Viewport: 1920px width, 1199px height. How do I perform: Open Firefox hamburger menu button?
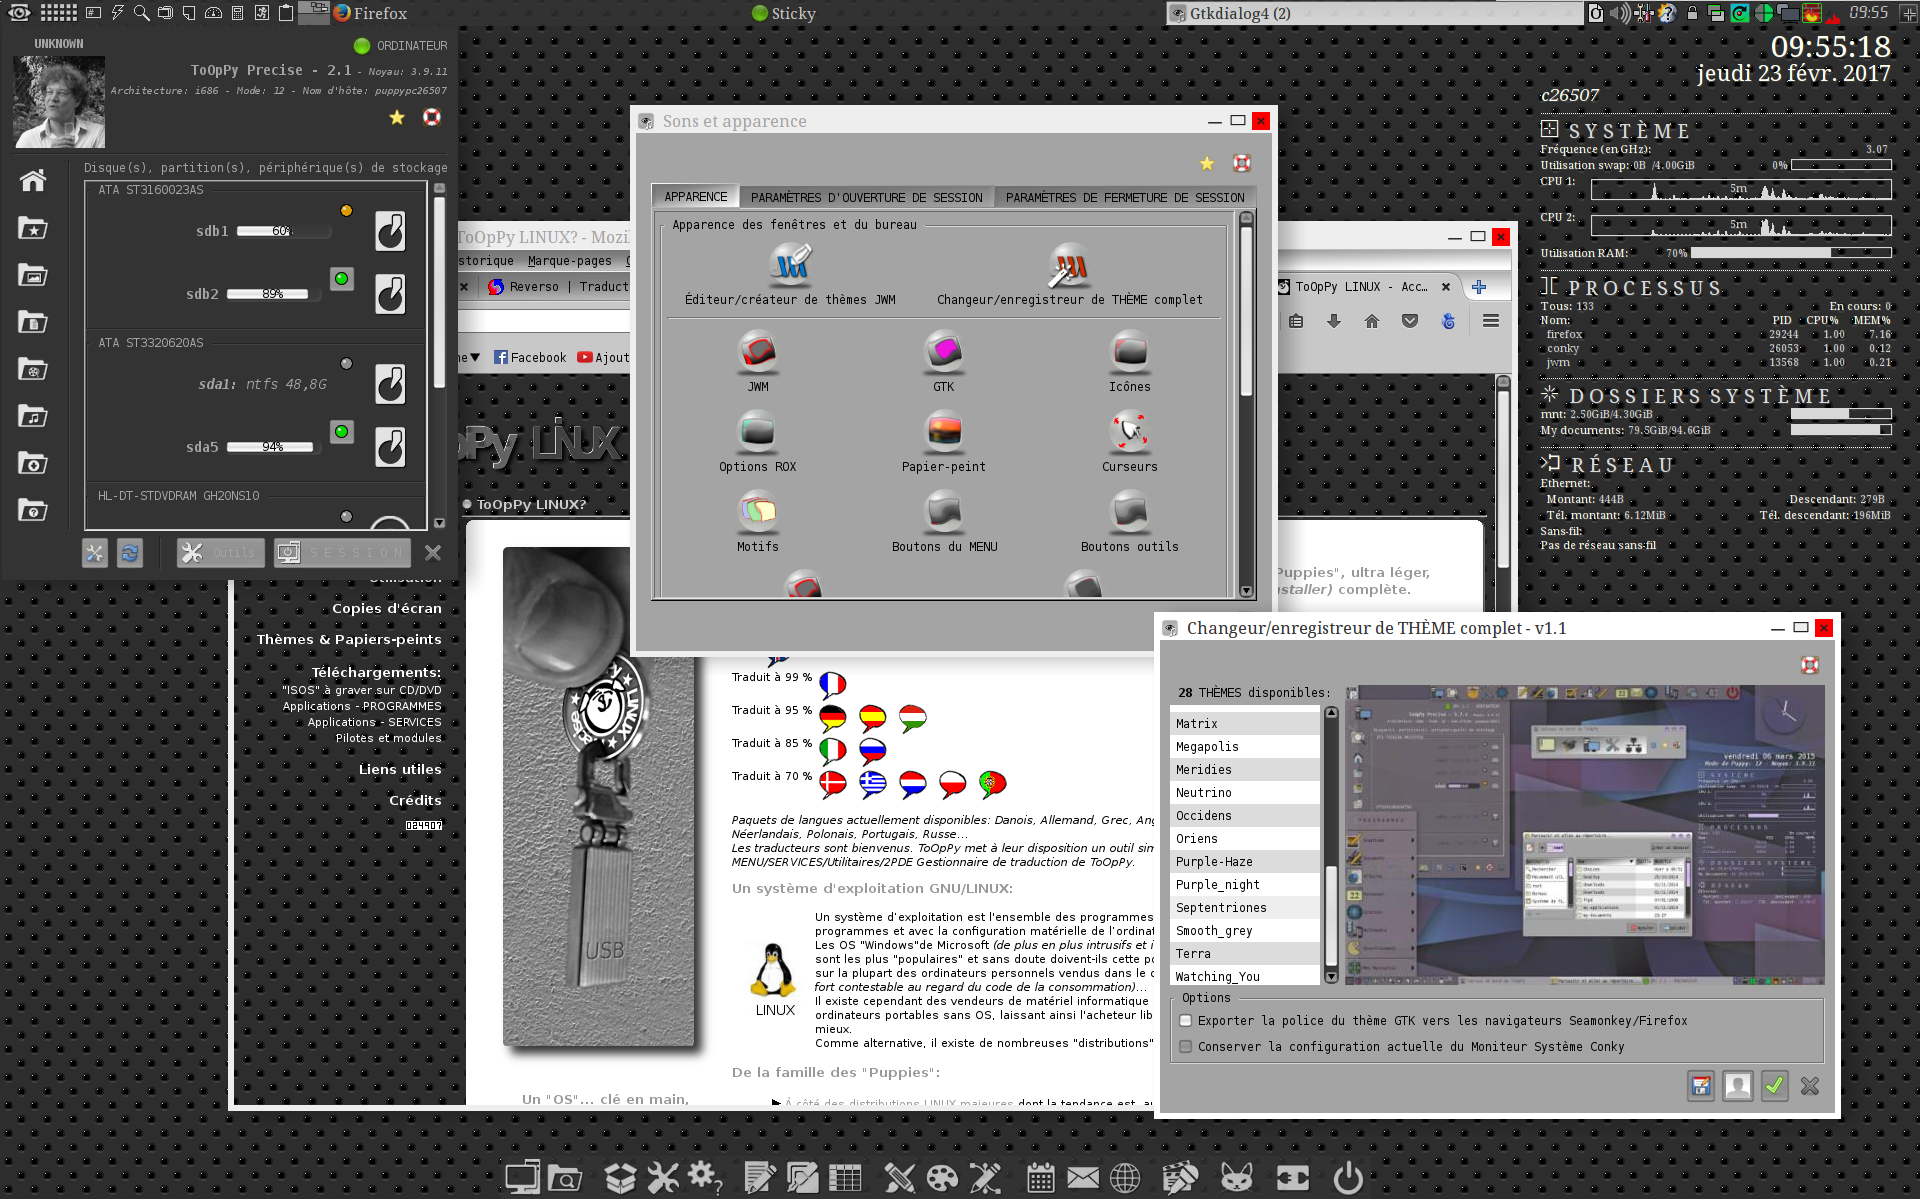pos(1491,321)
